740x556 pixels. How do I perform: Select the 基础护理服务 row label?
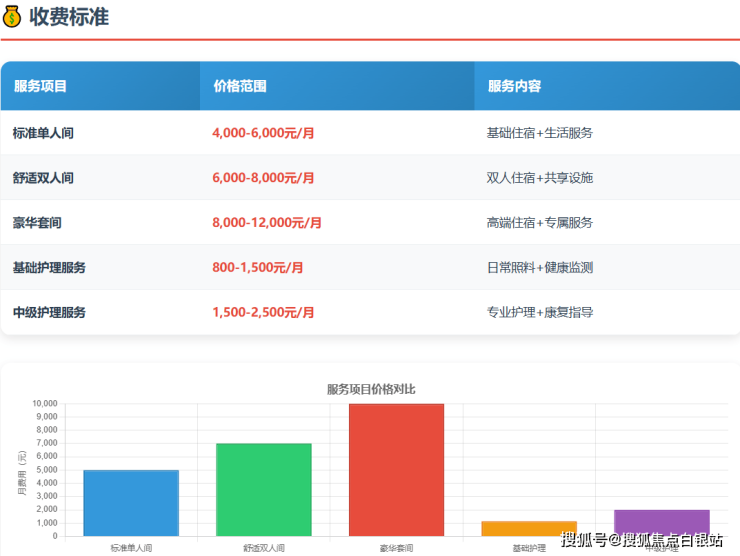tap(49, 268)
